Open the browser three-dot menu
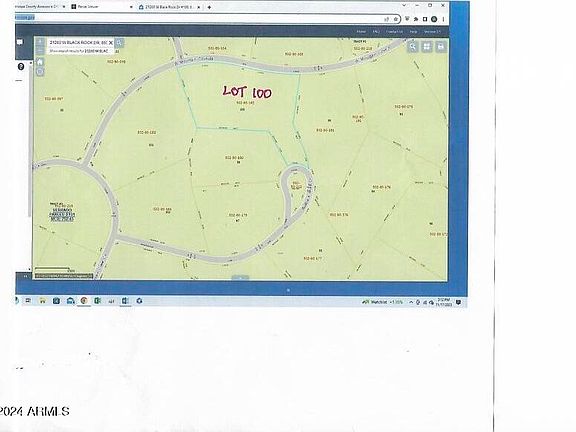The height and width of the screenshot is (432, 576). point(443,19)
